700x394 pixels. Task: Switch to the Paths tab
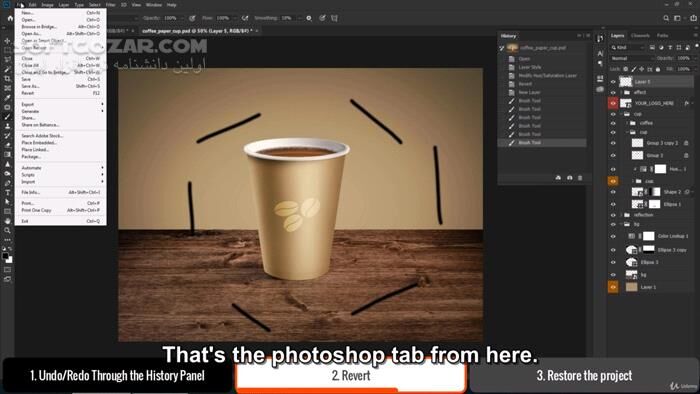662,35
